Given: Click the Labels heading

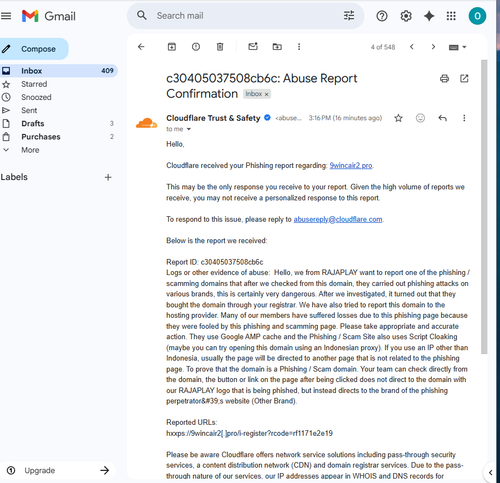Looking at the screenshot, I should (x=14, y=177).
